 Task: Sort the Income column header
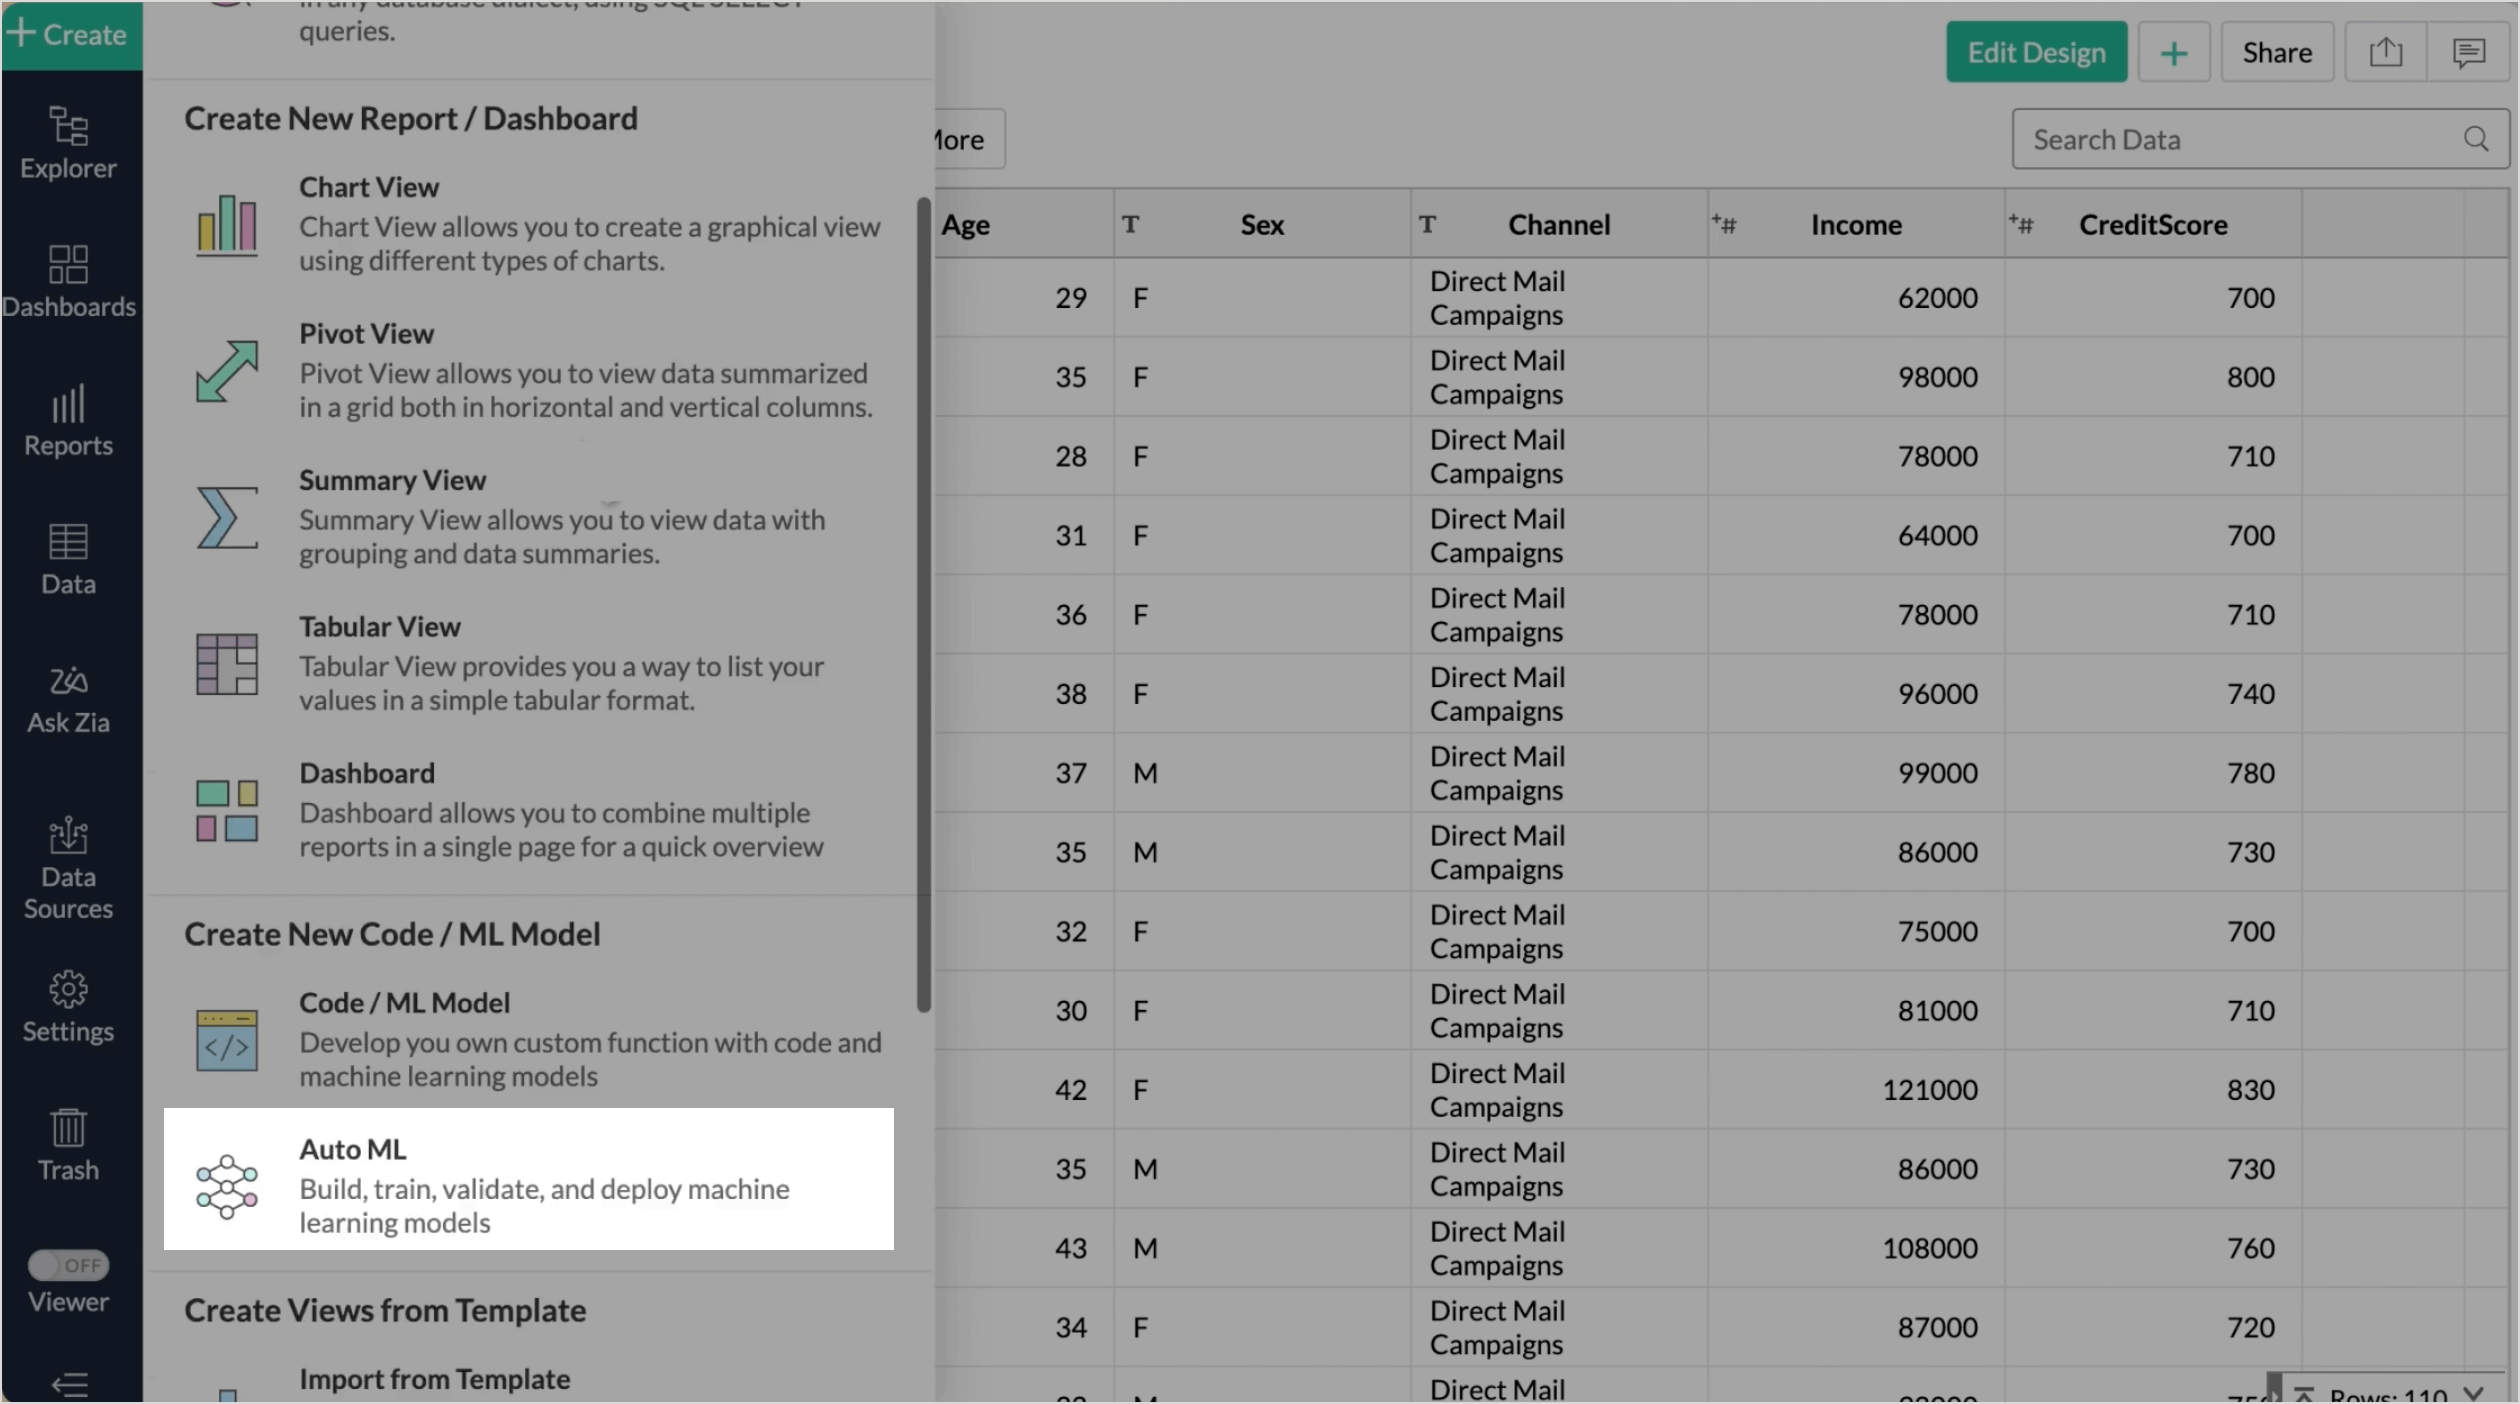coord(1855,224)
